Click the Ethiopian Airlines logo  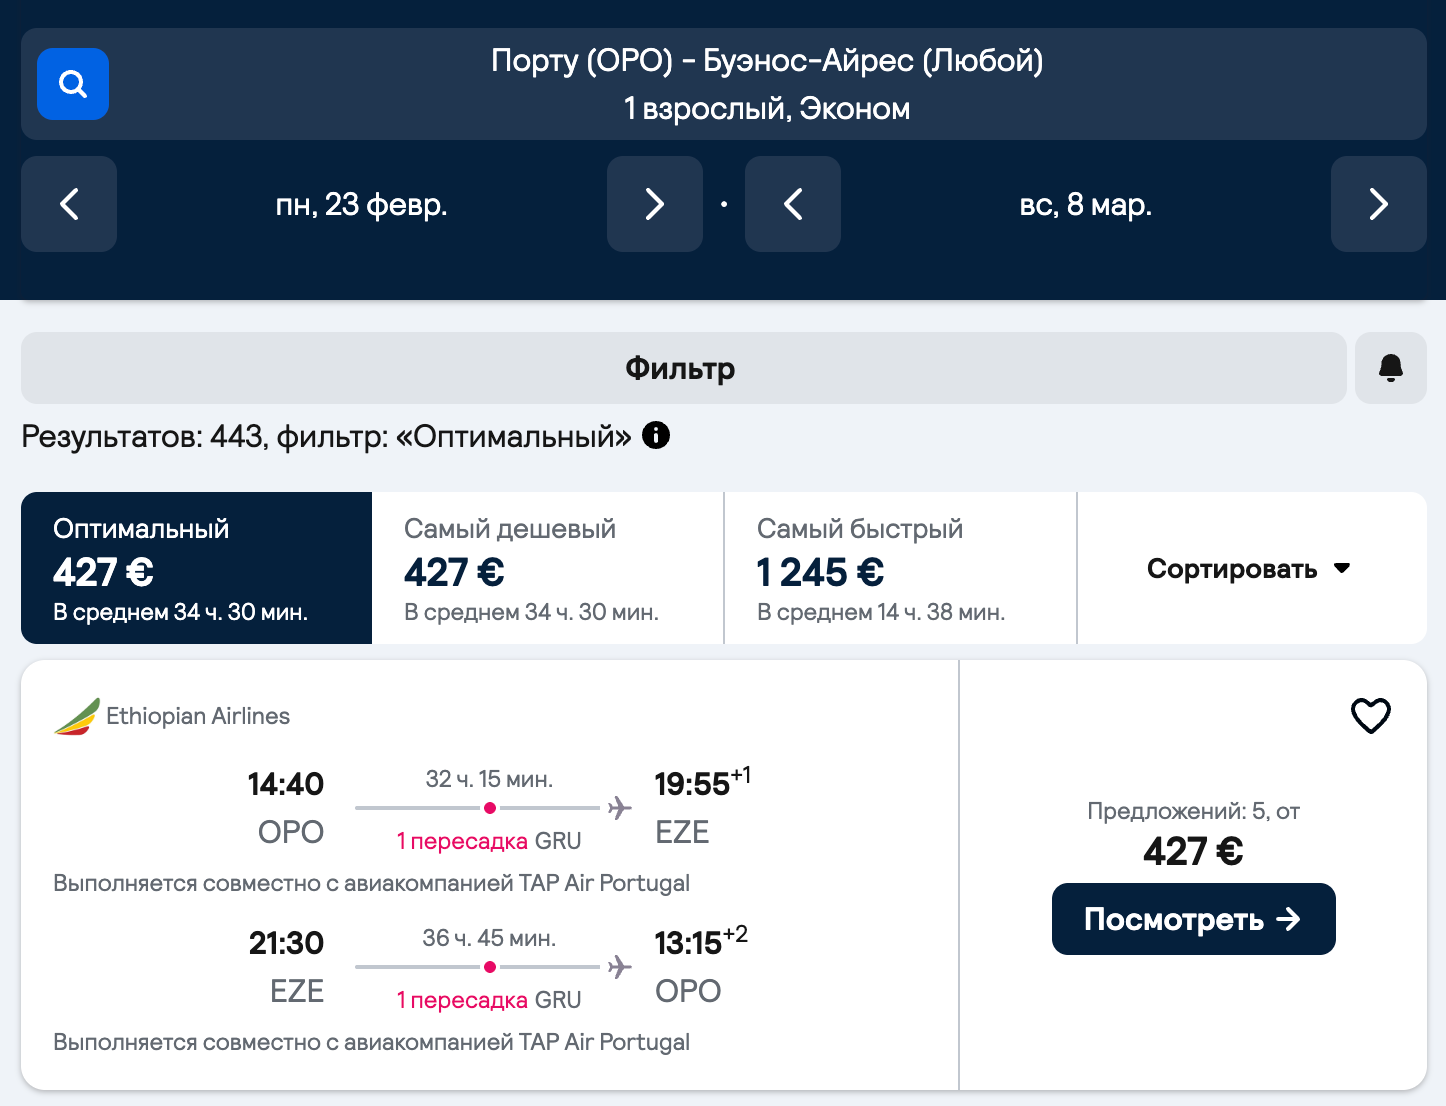[77, 716]
